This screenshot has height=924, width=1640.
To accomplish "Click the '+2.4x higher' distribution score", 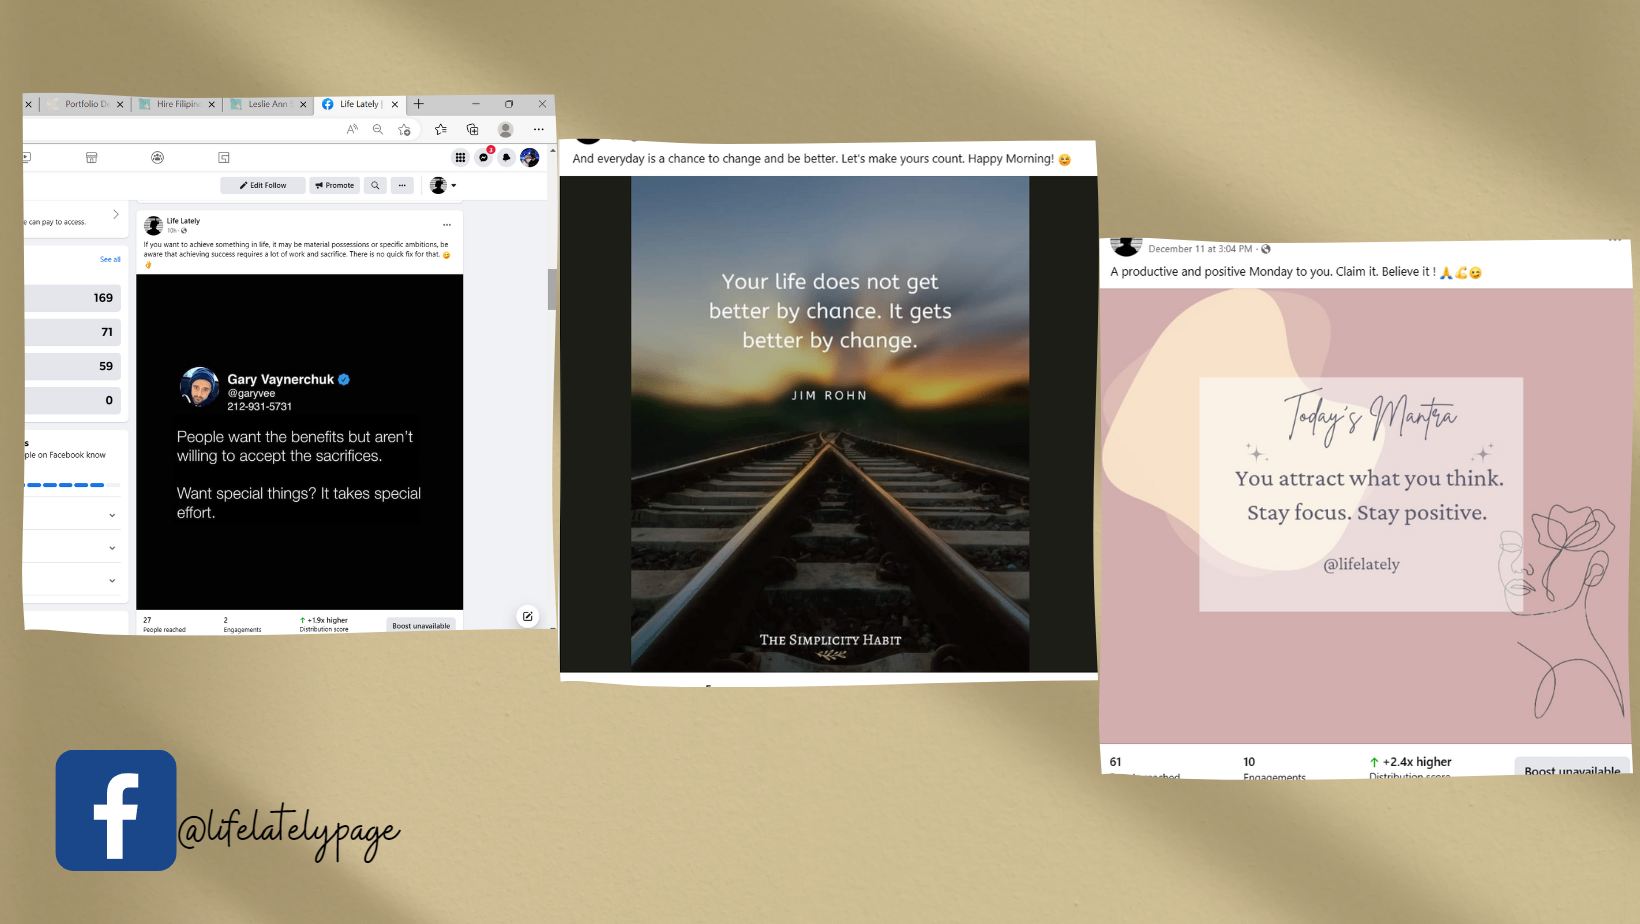I will point(1411,762).
